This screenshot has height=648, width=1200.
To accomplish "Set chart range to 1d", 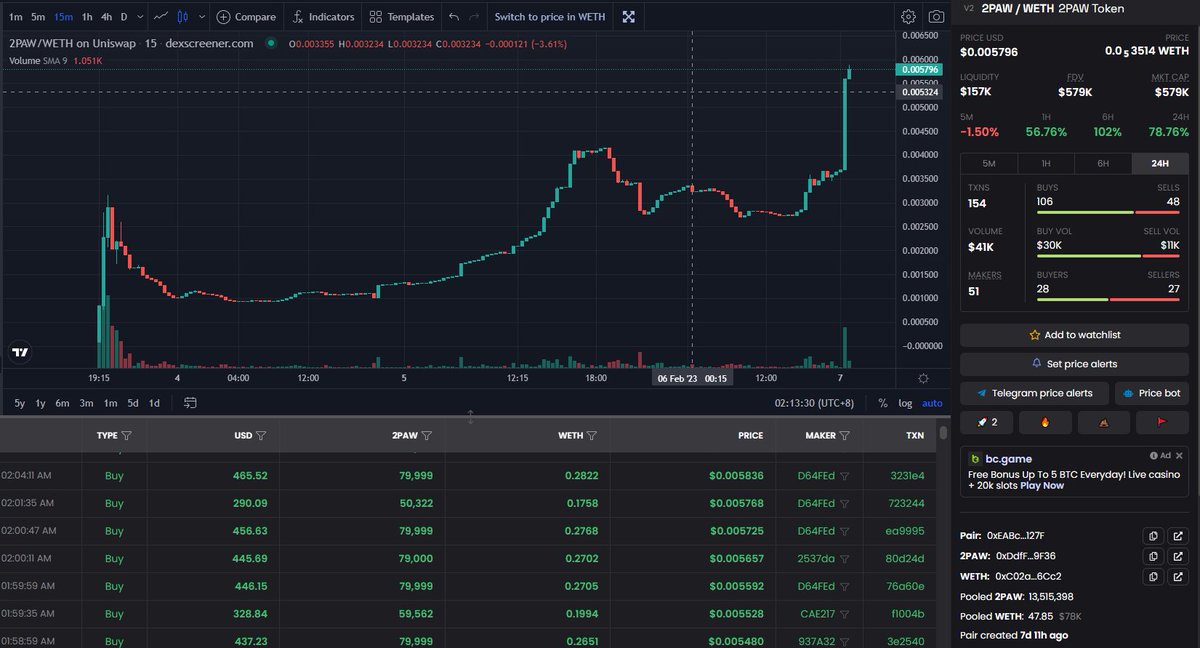I will 154,403.
